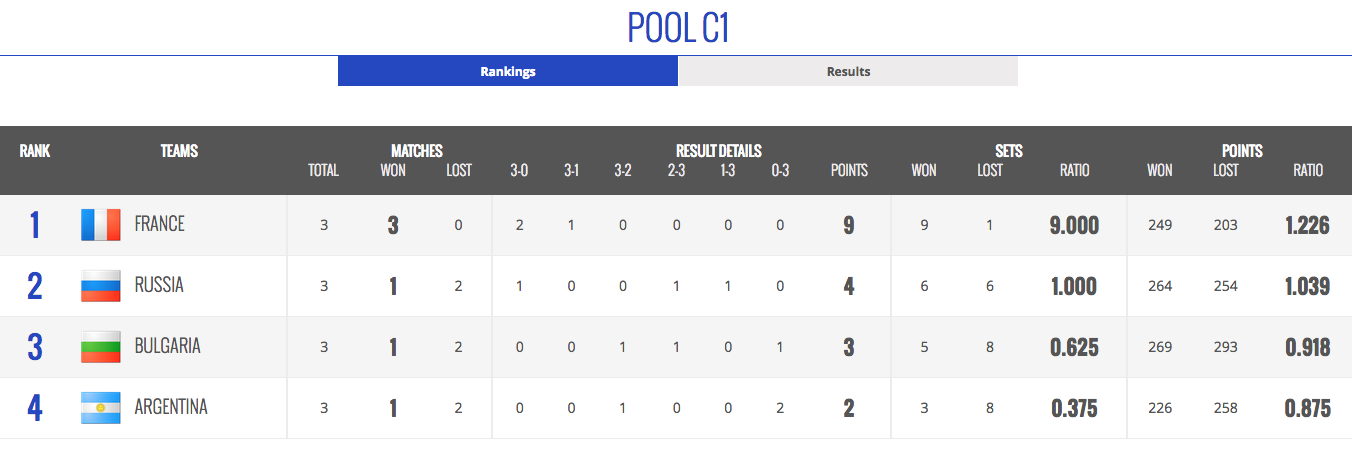Click Russia's rank number 2
Screen dimensions: 1352x452
(x=35, y=286)
